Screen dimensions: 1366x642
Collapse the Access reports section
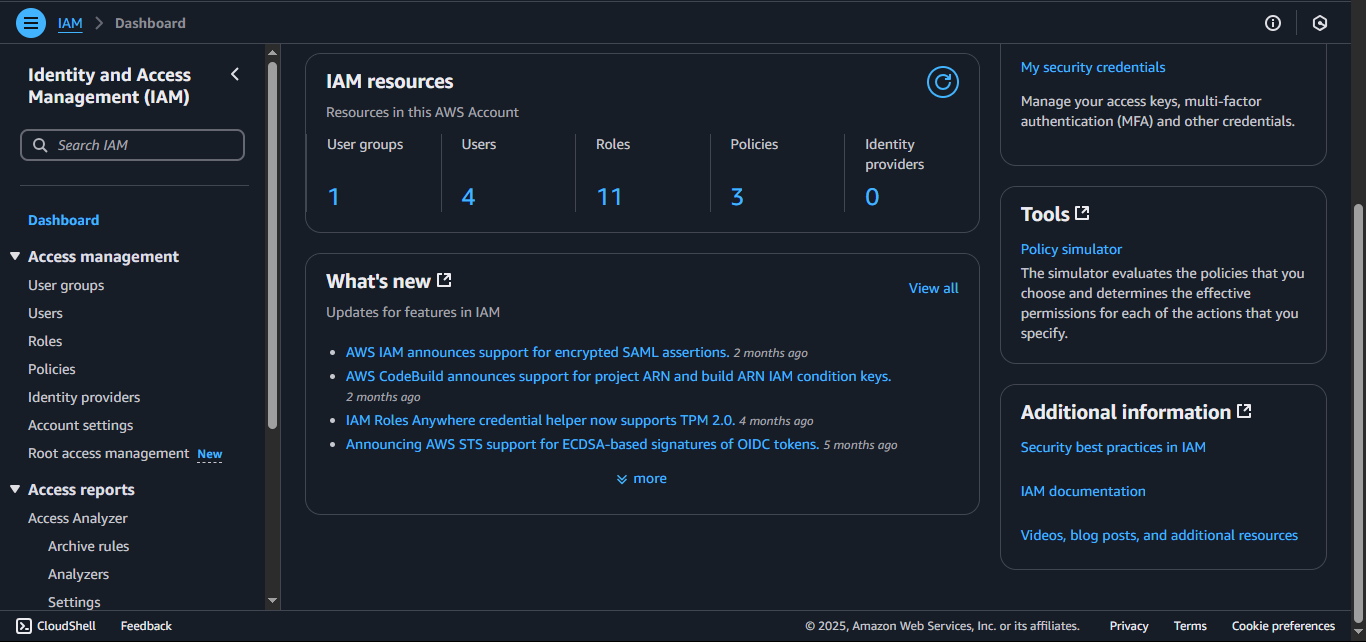[x=15, y=490]
